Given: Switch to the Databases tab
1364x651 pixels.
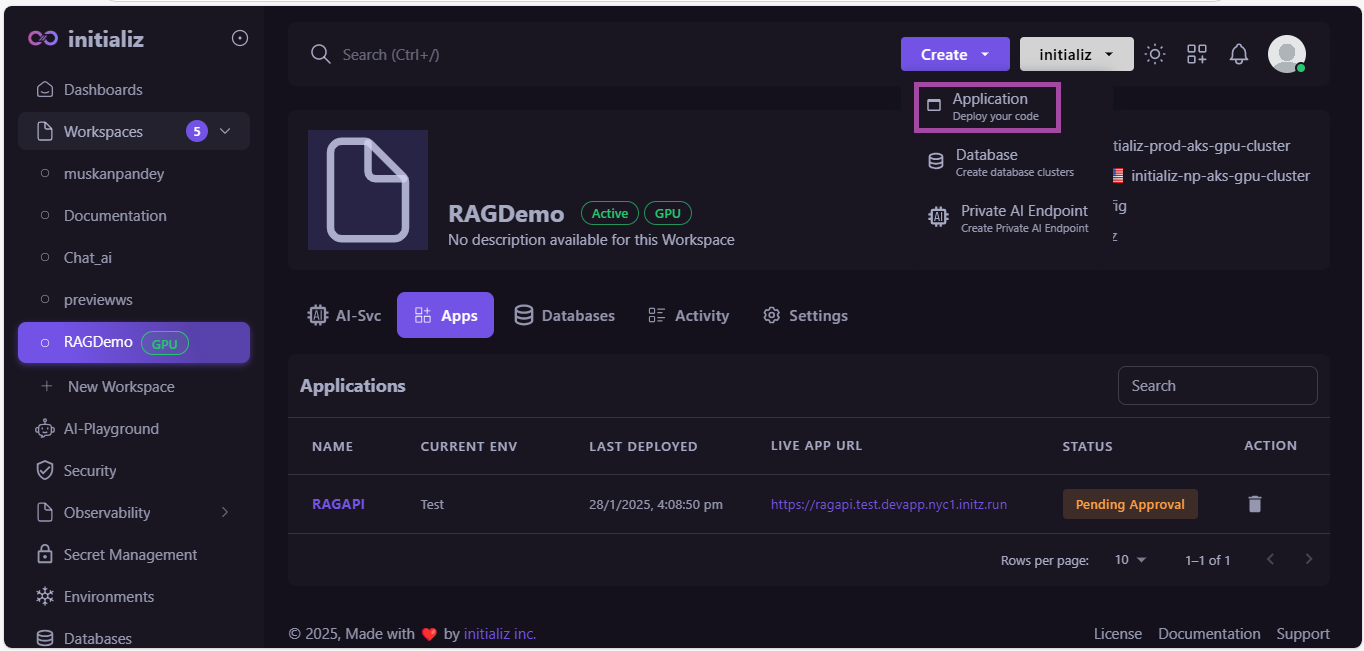Looking at the screenshot, I should [564, 315].
